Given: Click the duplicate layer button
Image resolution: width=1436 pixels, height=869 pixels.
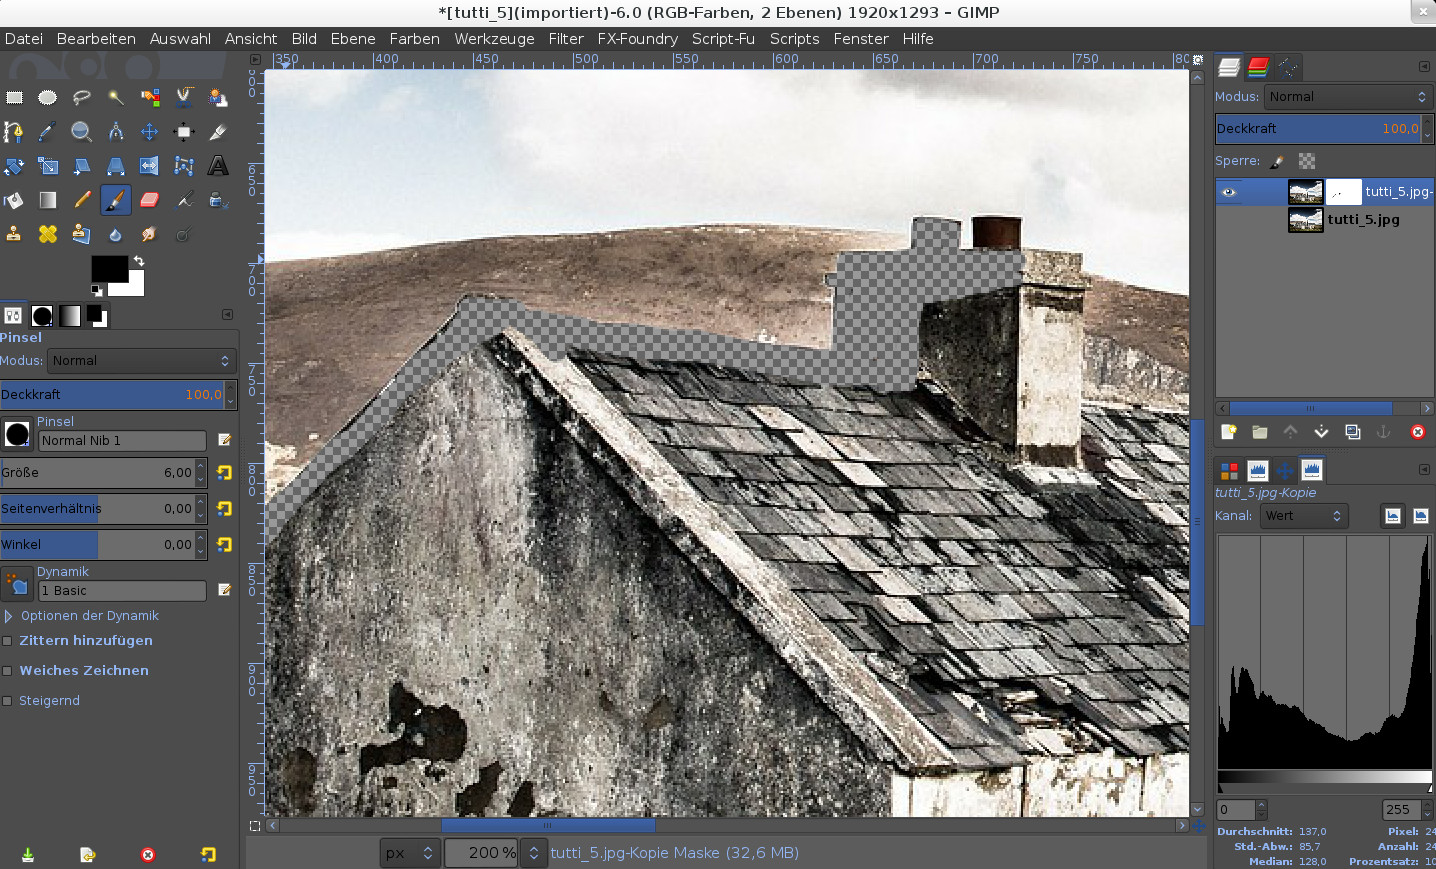Looking at the screenshot, I should coord(1353,432).
